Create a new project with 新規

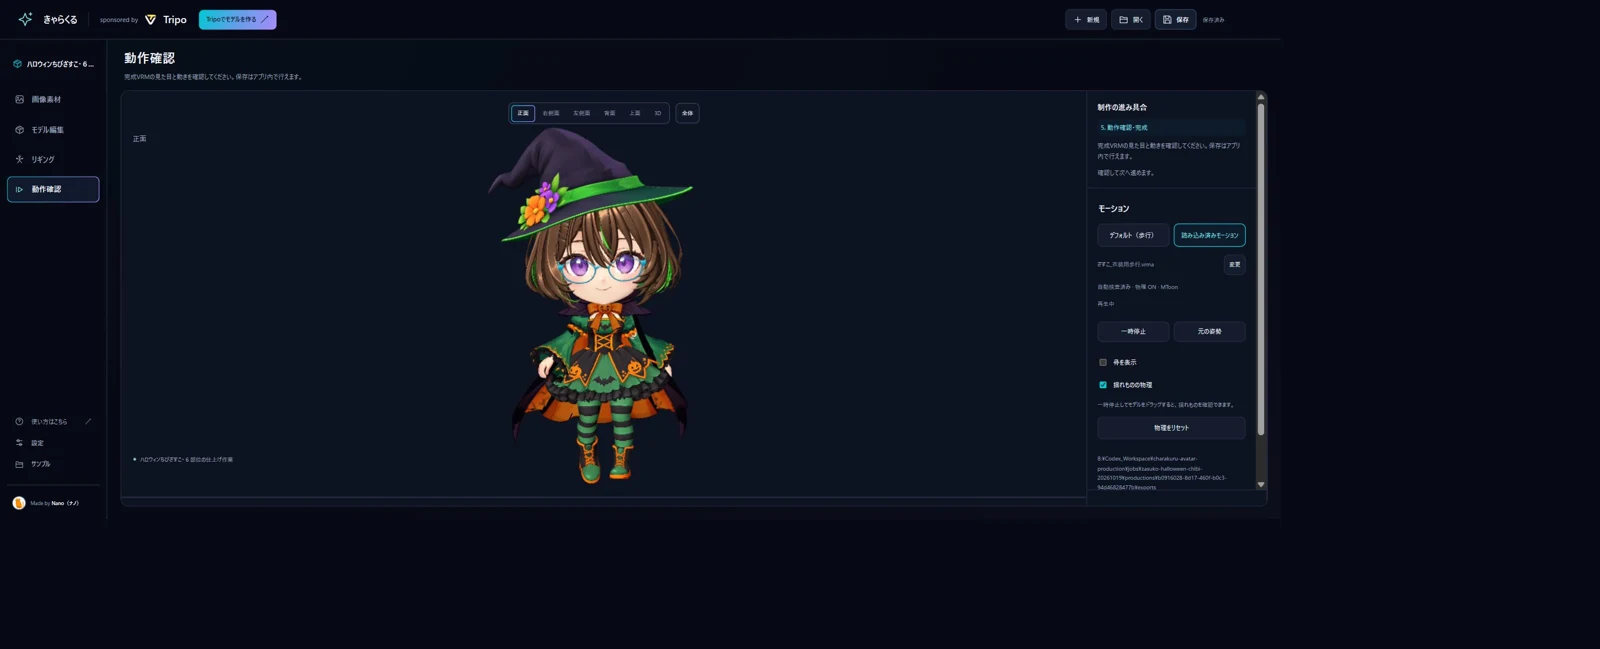coord(1086,19)
